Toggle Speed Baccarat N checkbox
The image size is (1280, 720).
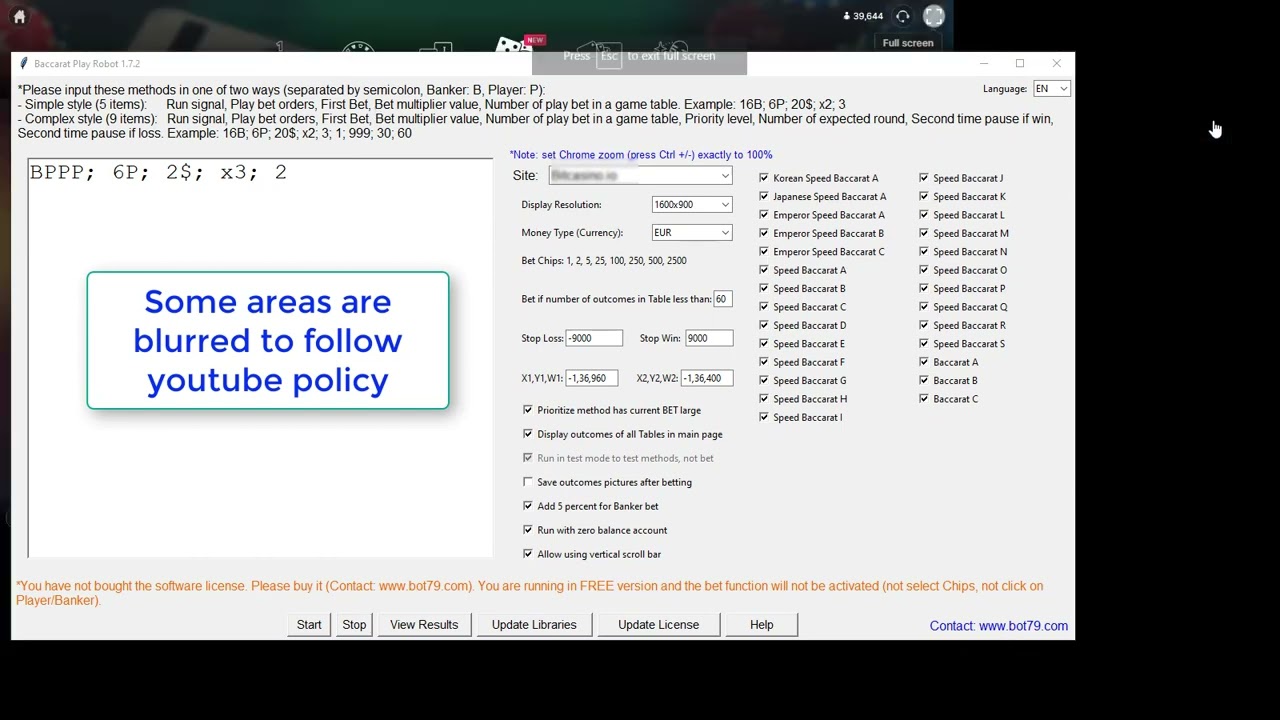pos(924,252)
